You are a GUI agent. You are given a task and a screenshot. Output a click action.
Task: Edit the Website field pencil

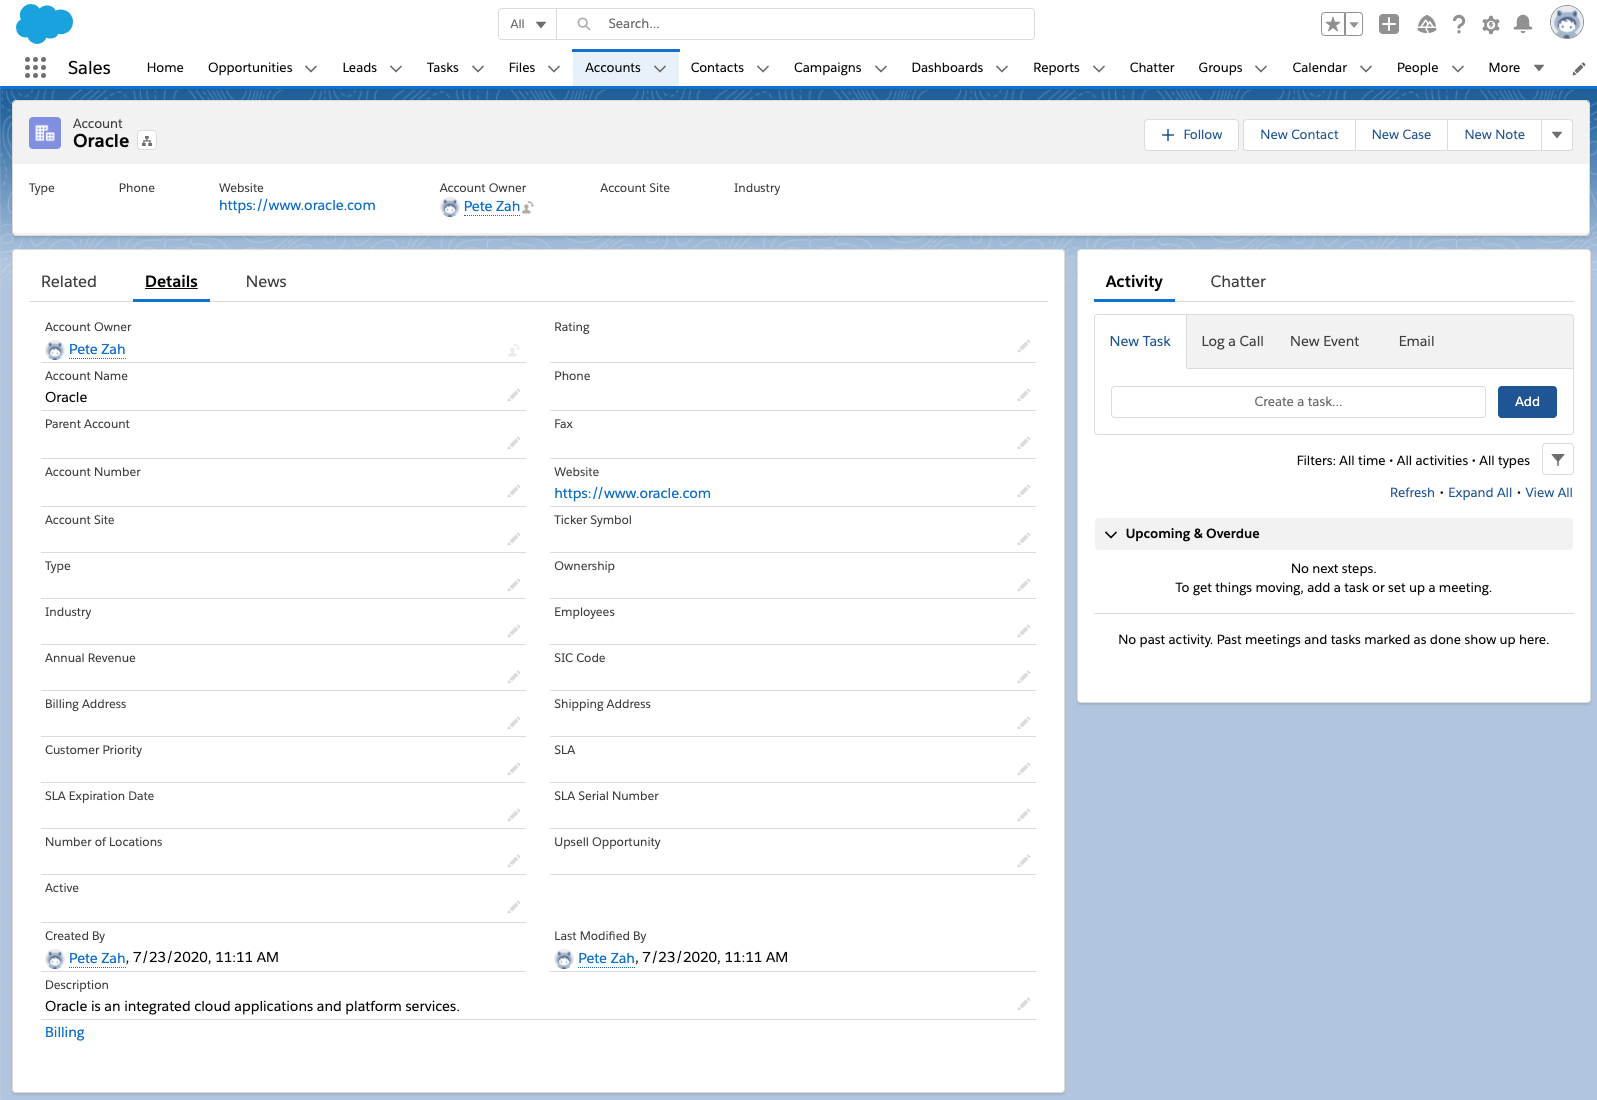(1023, 491)
